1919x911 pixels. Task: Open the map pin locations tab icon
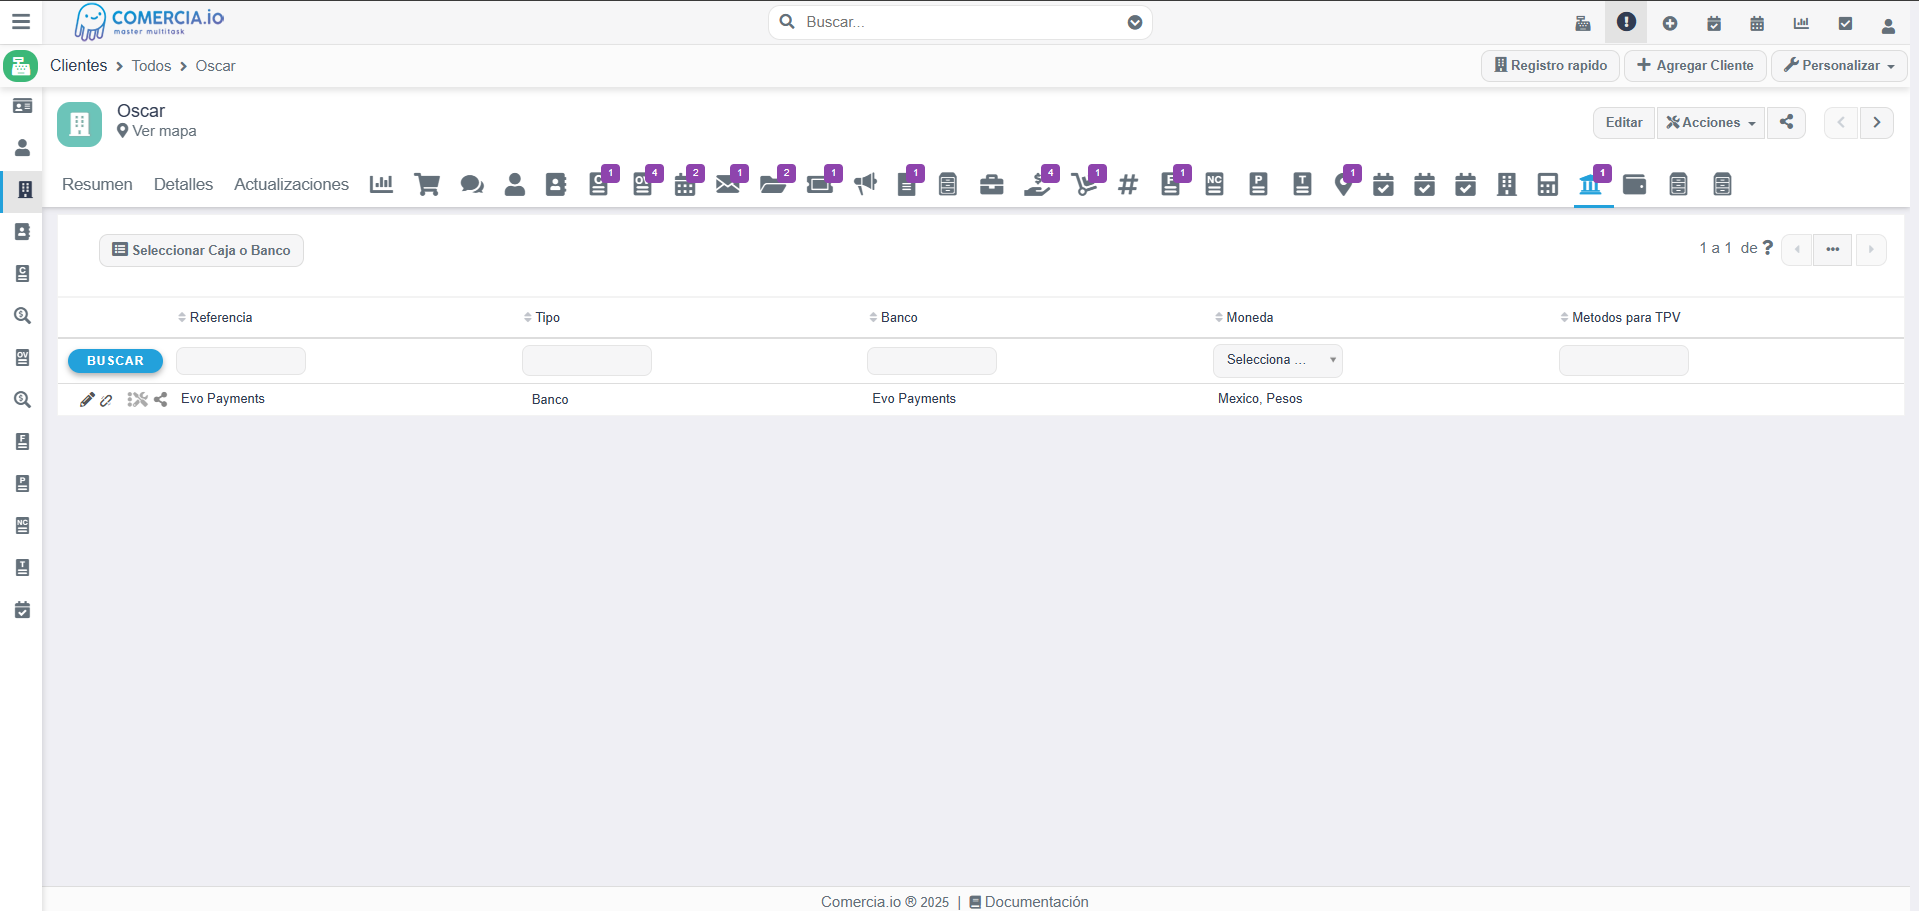(x=1344, y=184)
